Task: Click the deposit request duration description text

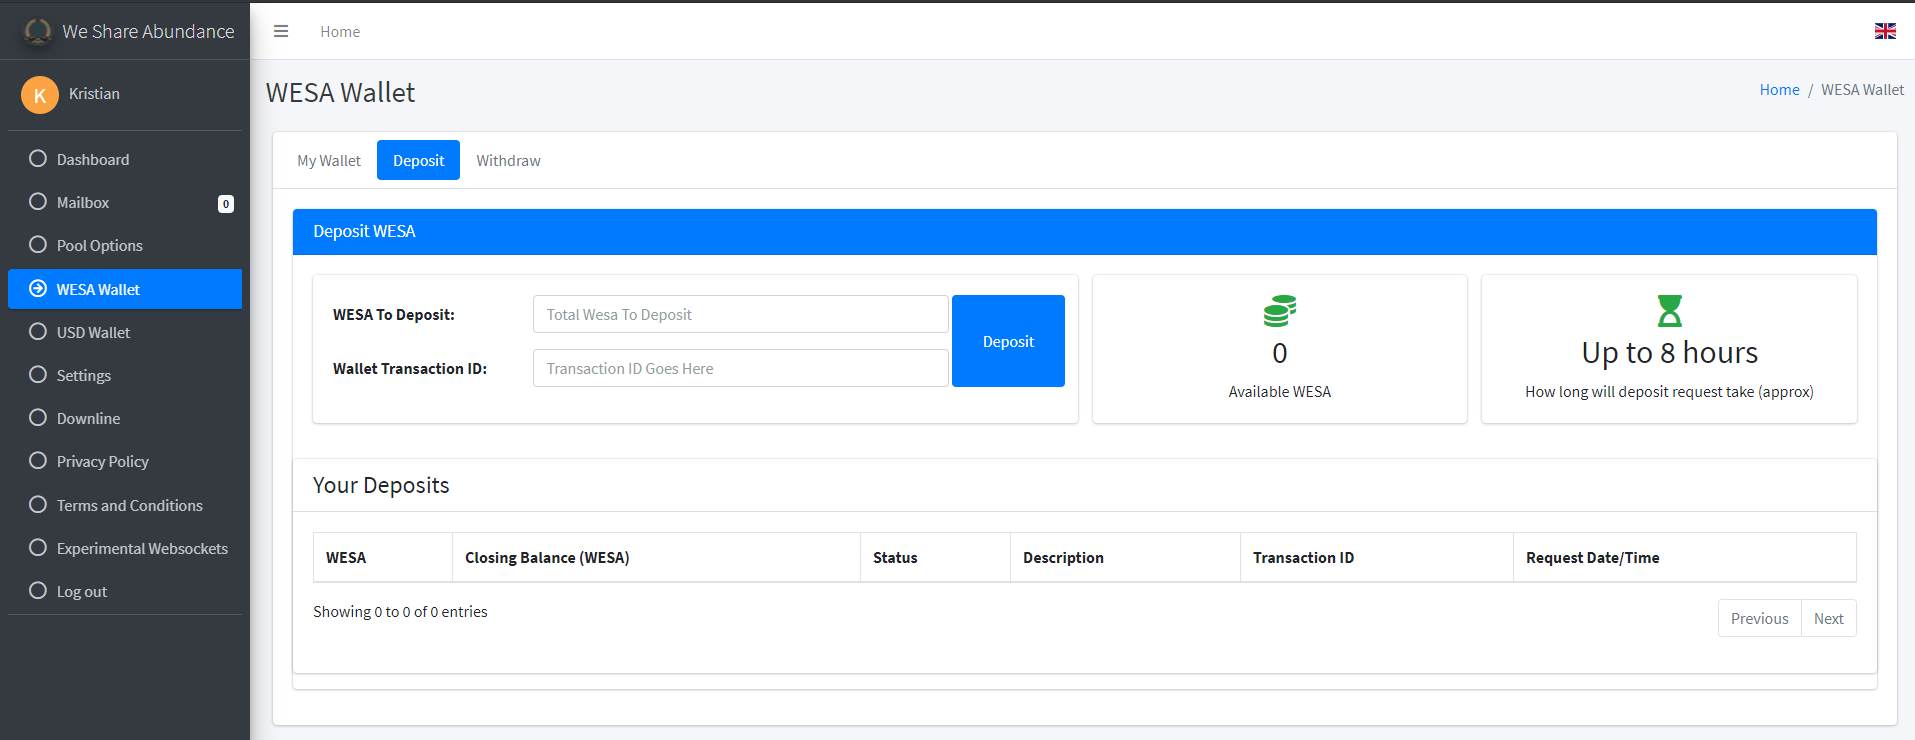Action: pyautogui.click(x=1669, y=391)
